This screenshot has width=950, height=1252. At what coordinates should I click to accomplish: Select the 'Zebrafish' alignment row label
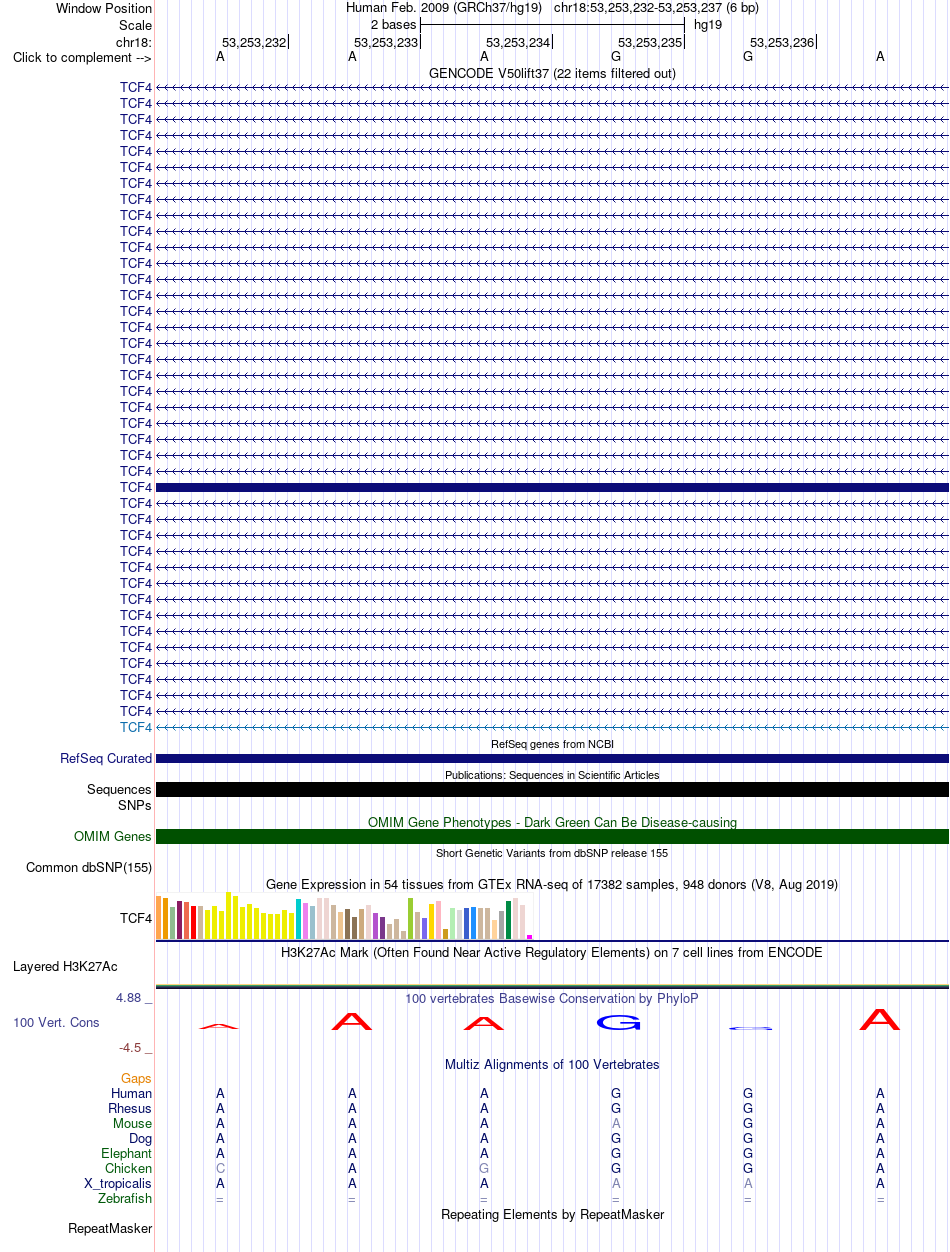125,1199
